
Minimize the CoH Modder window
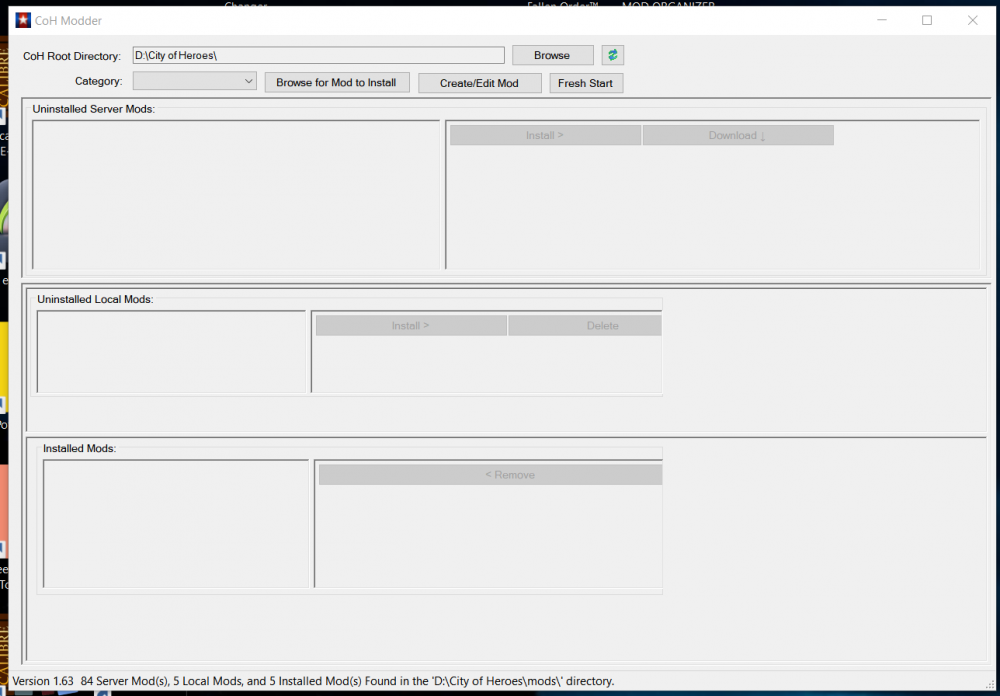(x=881, y=20)
